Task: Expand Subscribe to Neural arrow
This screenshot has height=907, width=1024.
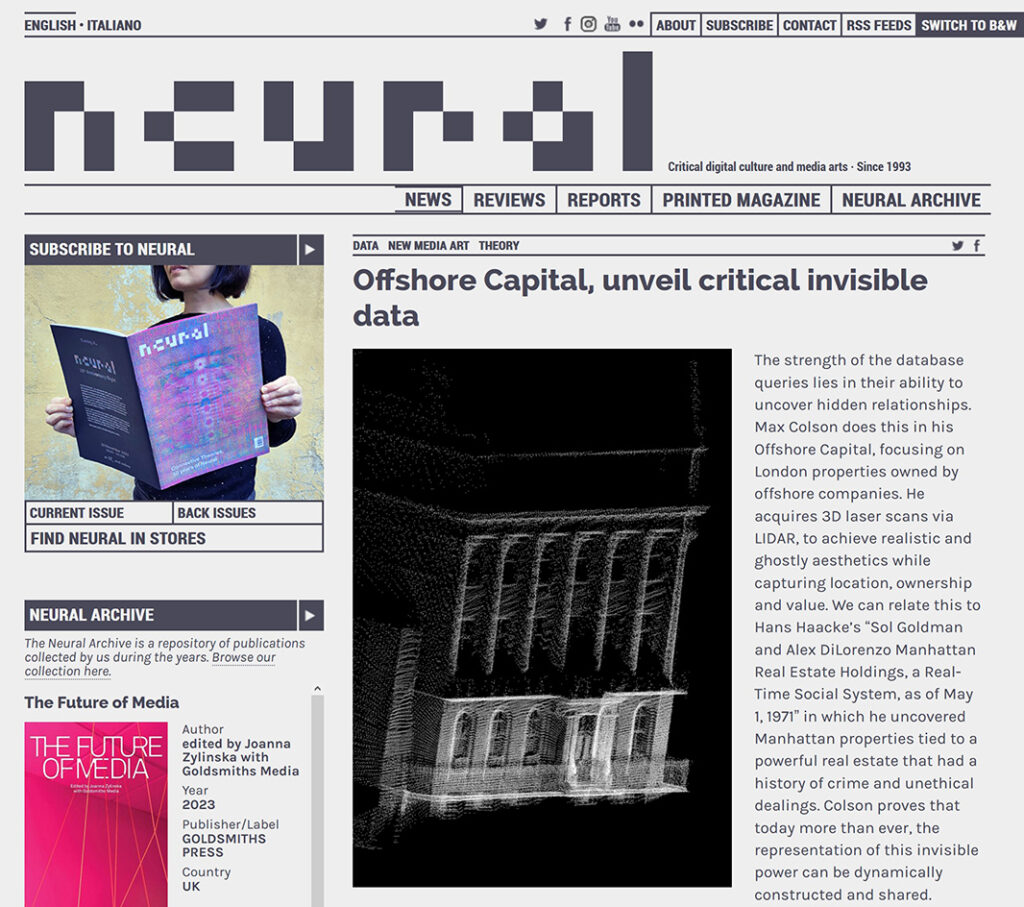Action: pos(310,249)
